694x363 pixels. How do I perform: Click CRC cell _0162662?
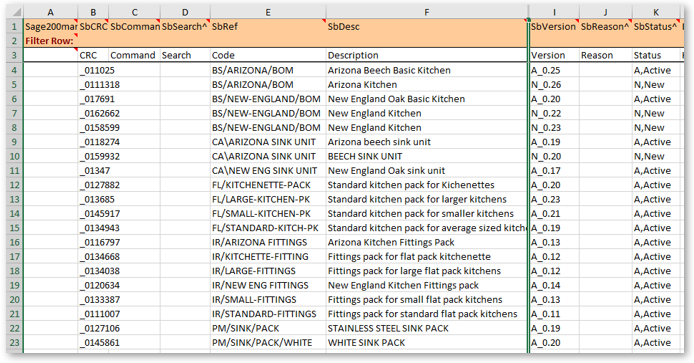pyautogui.click(x=93, y=113)
